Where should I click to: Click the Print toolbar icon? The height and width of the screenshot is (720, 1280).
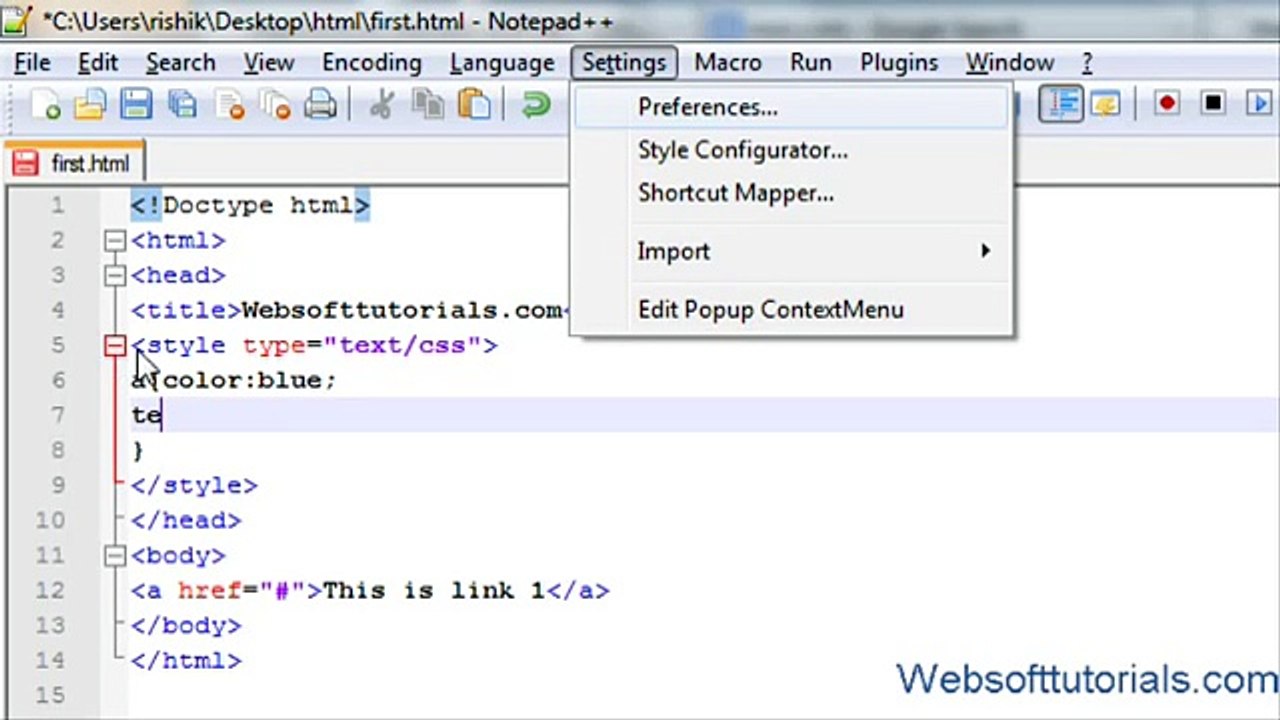(x=320, y=104)
